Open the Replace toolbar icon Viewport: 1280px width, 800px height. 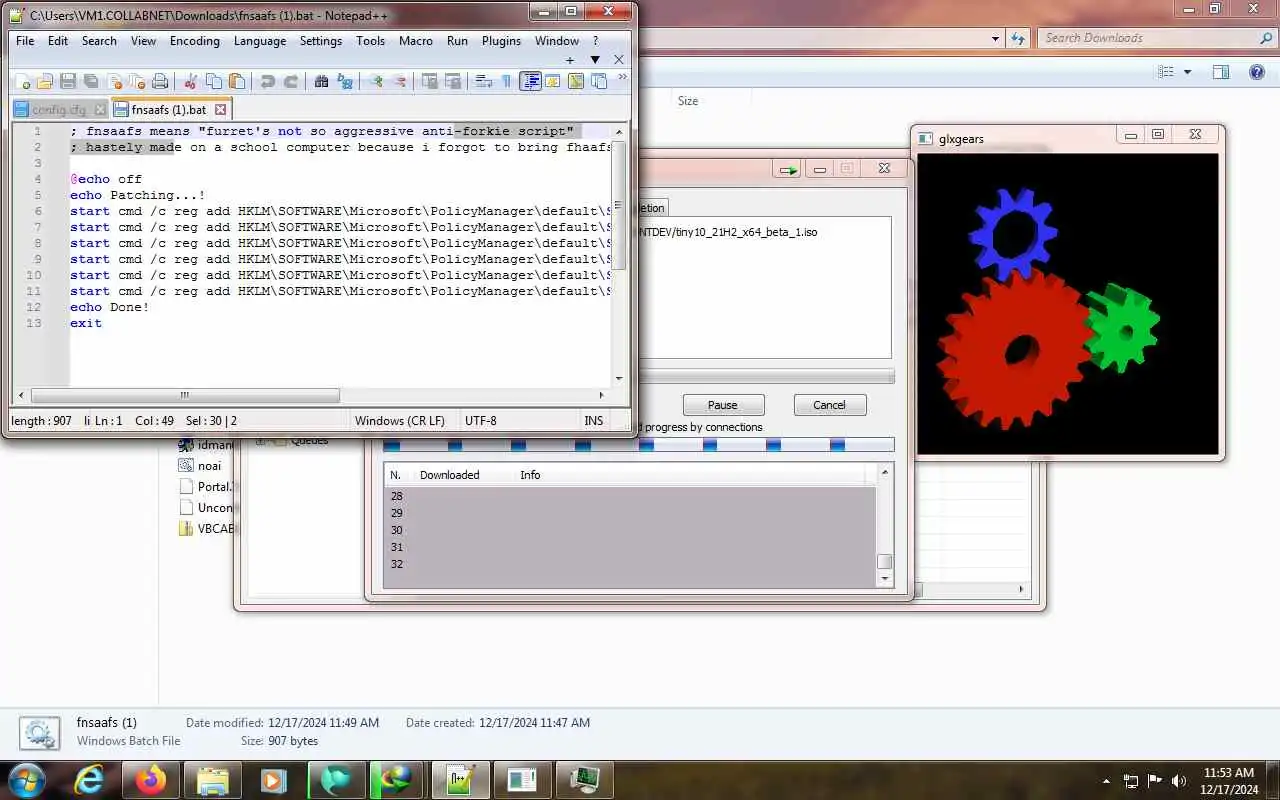(x=344, y=82)
